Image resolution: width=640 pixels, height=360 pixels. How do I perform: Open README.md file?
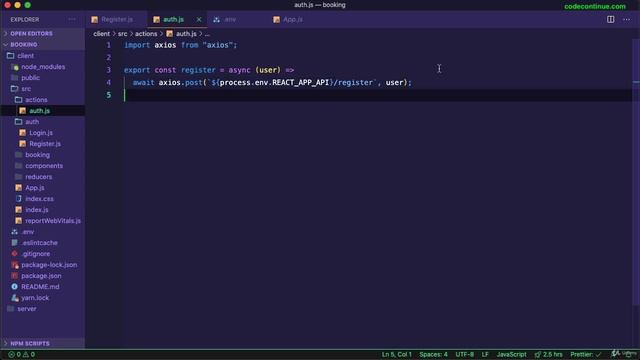click(42, 287)
